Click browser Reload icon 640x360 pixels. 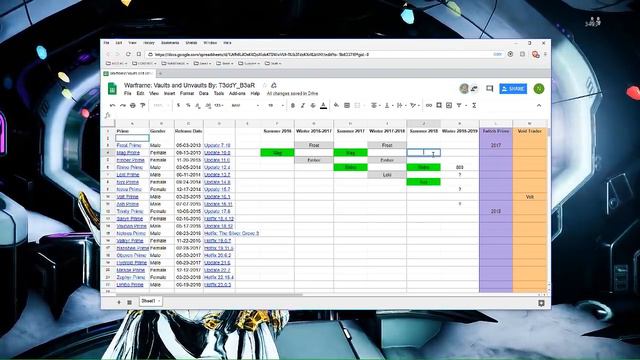[128, 54]
